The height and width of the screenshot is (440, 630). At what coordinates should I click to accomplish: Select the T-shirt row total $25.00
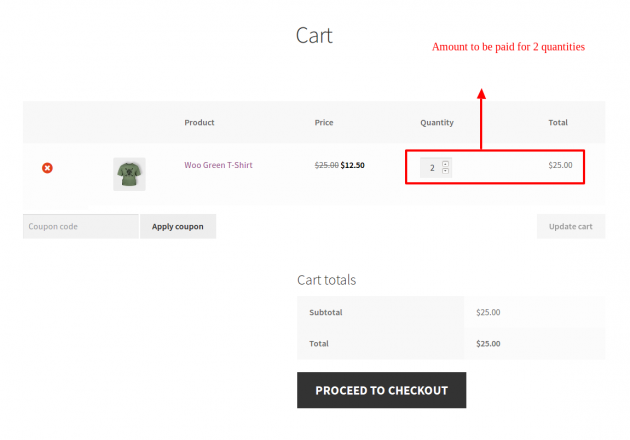(560, 165)
